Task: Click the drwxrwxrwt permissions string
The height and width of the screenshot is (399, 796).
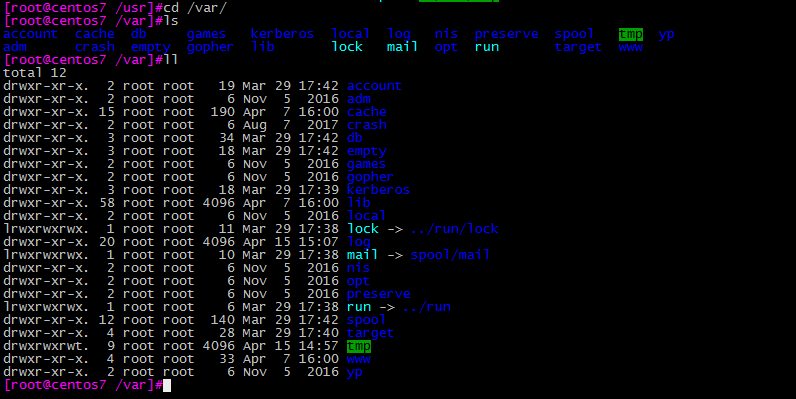Action: [x=46, y=346]
